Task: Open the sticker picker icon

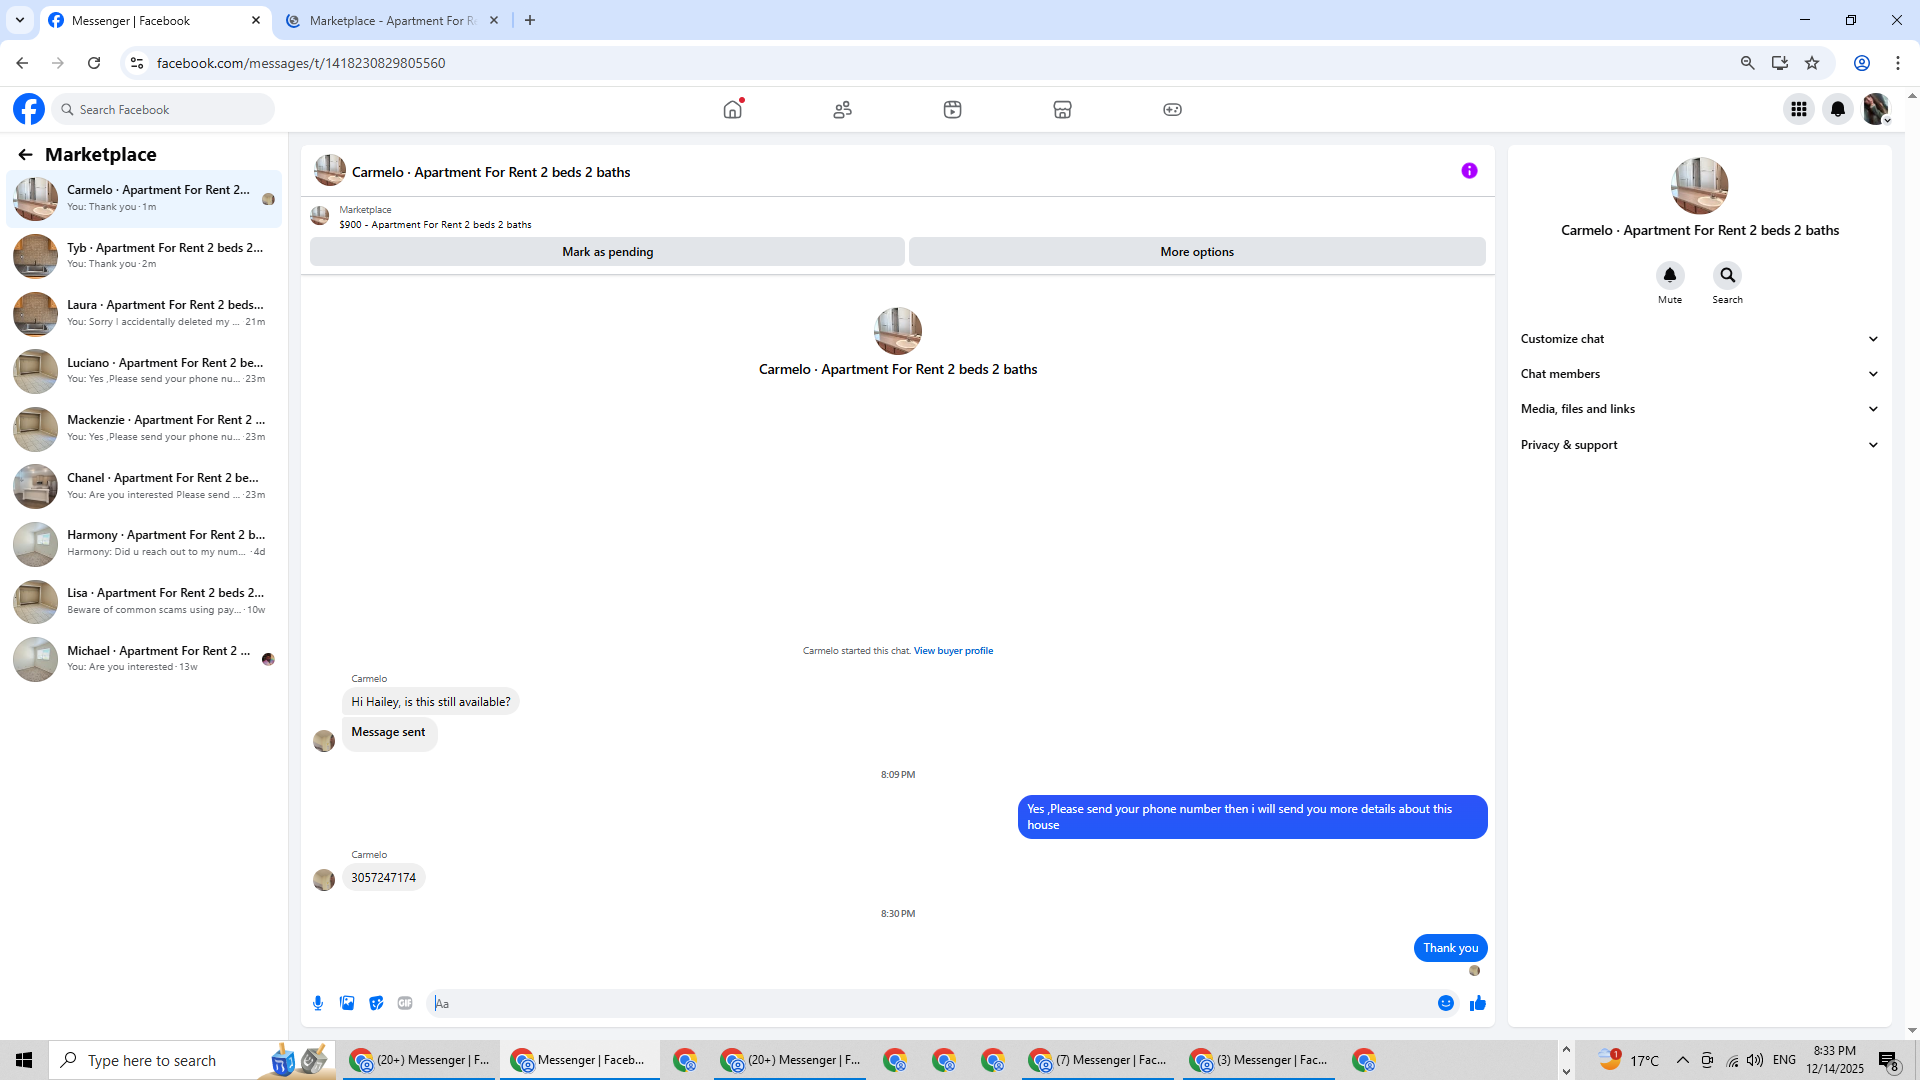Action: tap(376, 1003)
